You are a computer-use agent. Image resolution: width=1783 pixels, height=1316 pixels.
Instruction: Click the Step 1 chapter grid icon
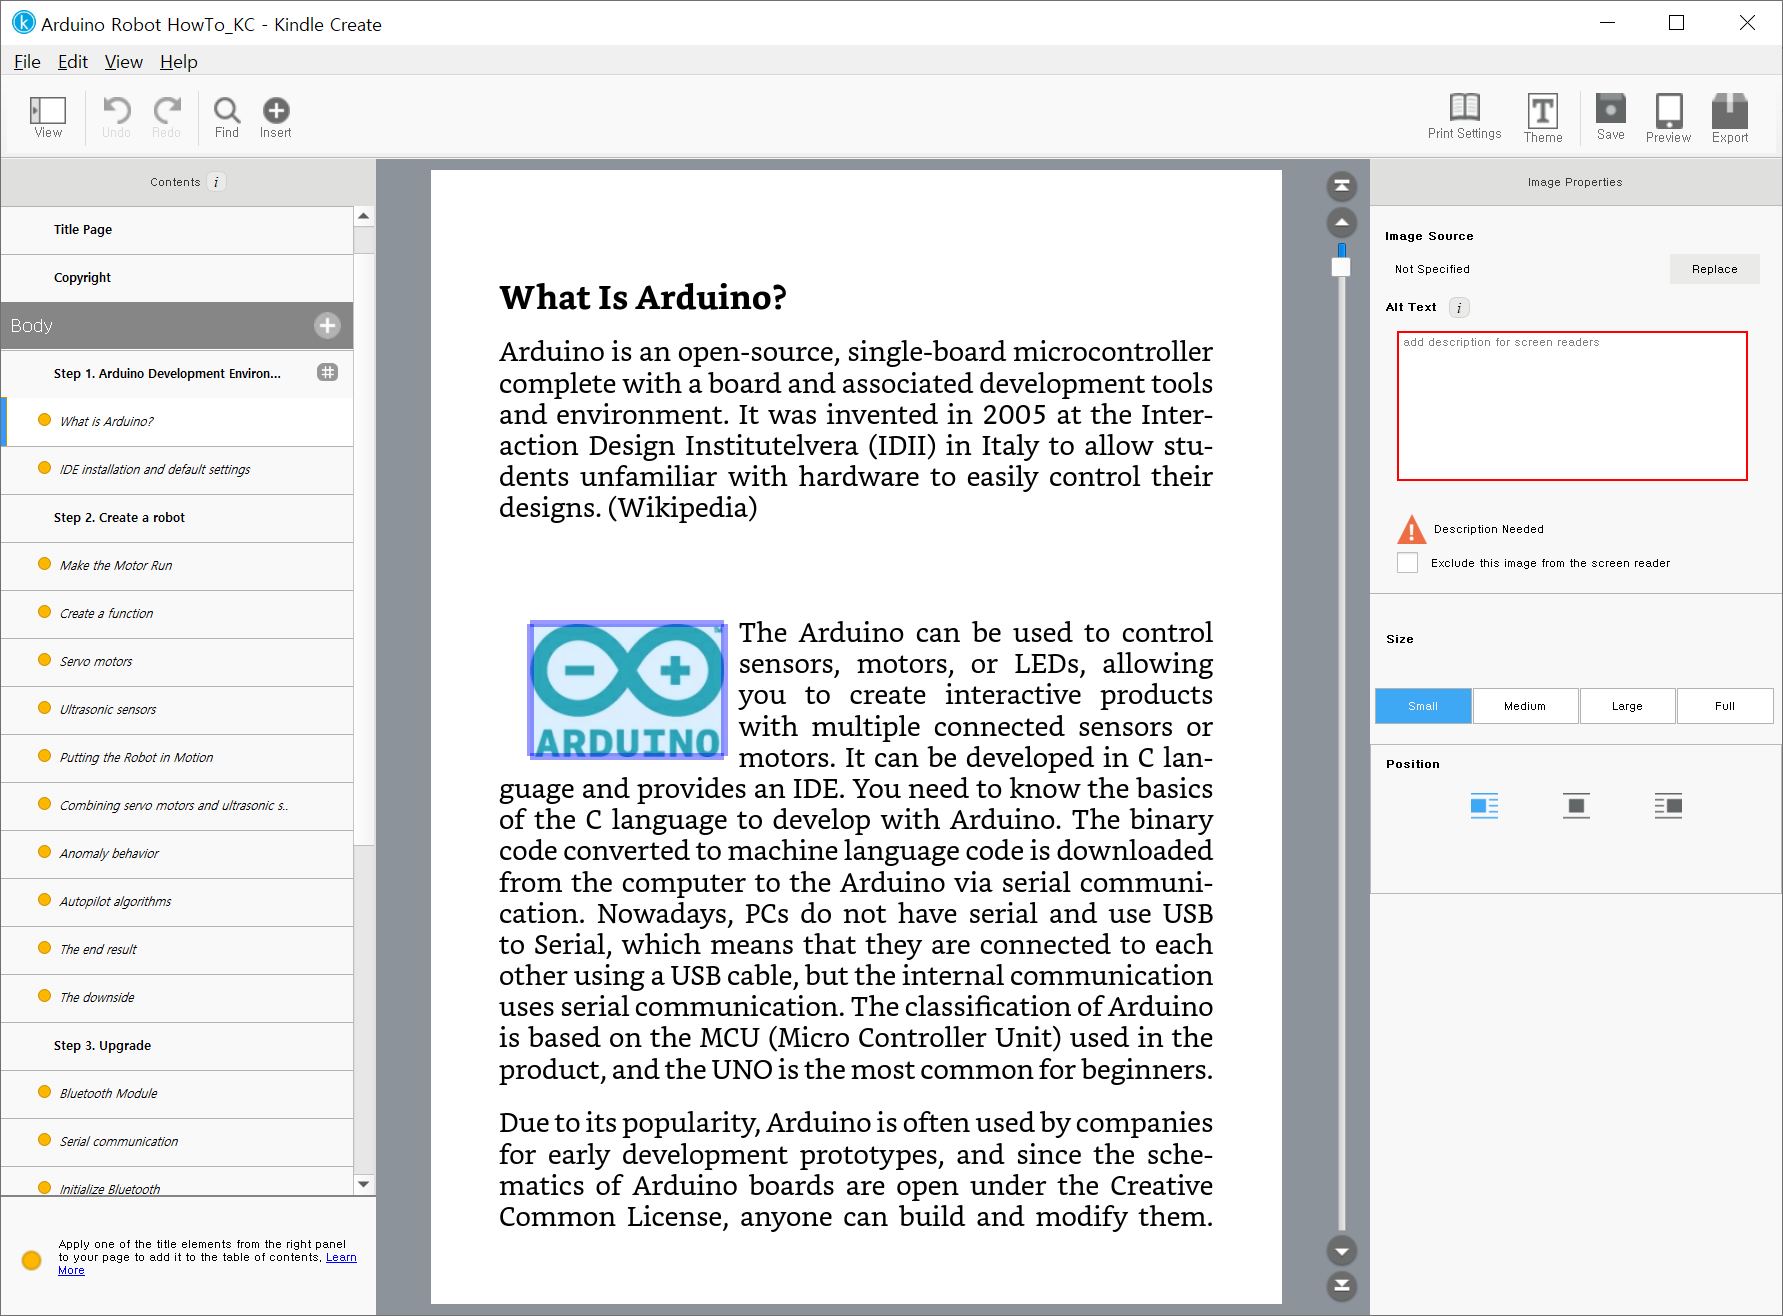click(327, 372)
